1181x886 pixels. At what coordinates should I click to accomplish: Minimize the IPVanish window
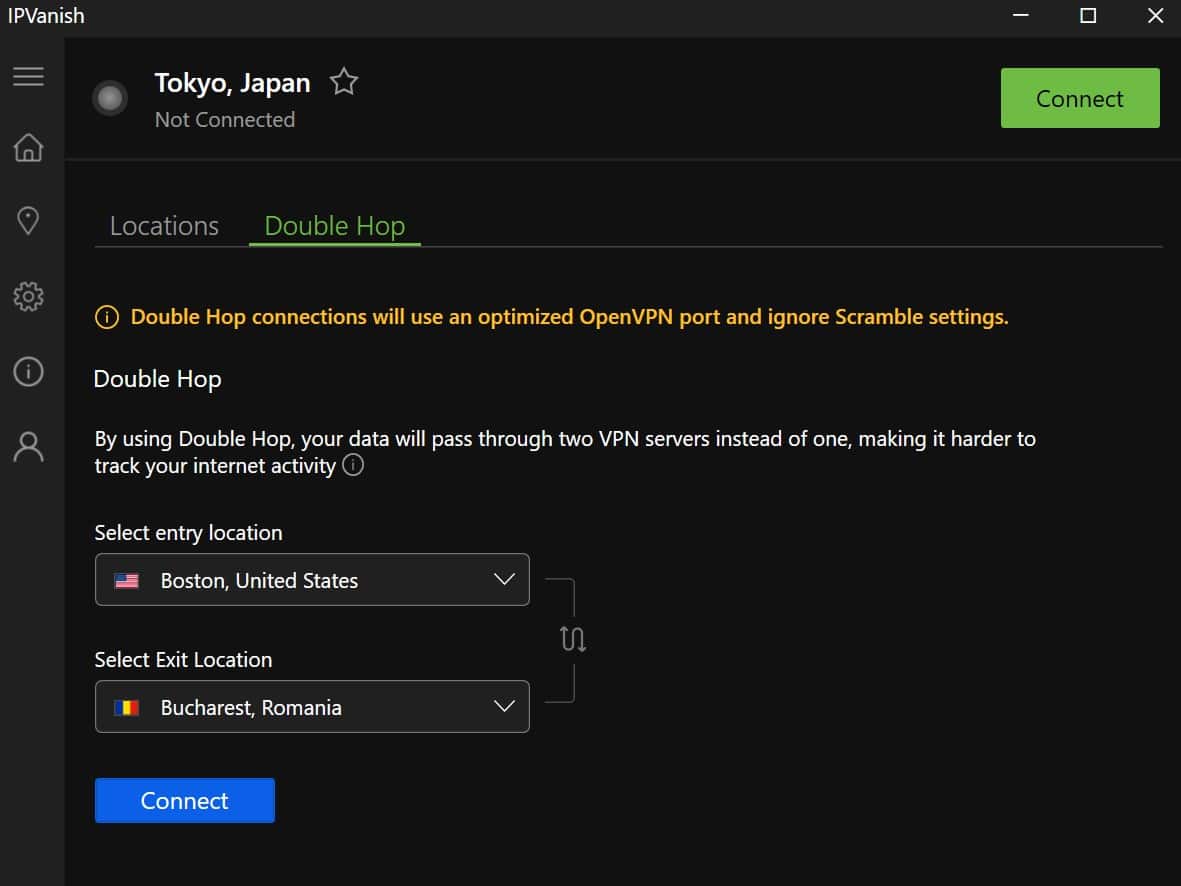pyautogui.click(x=1021, y=15)
